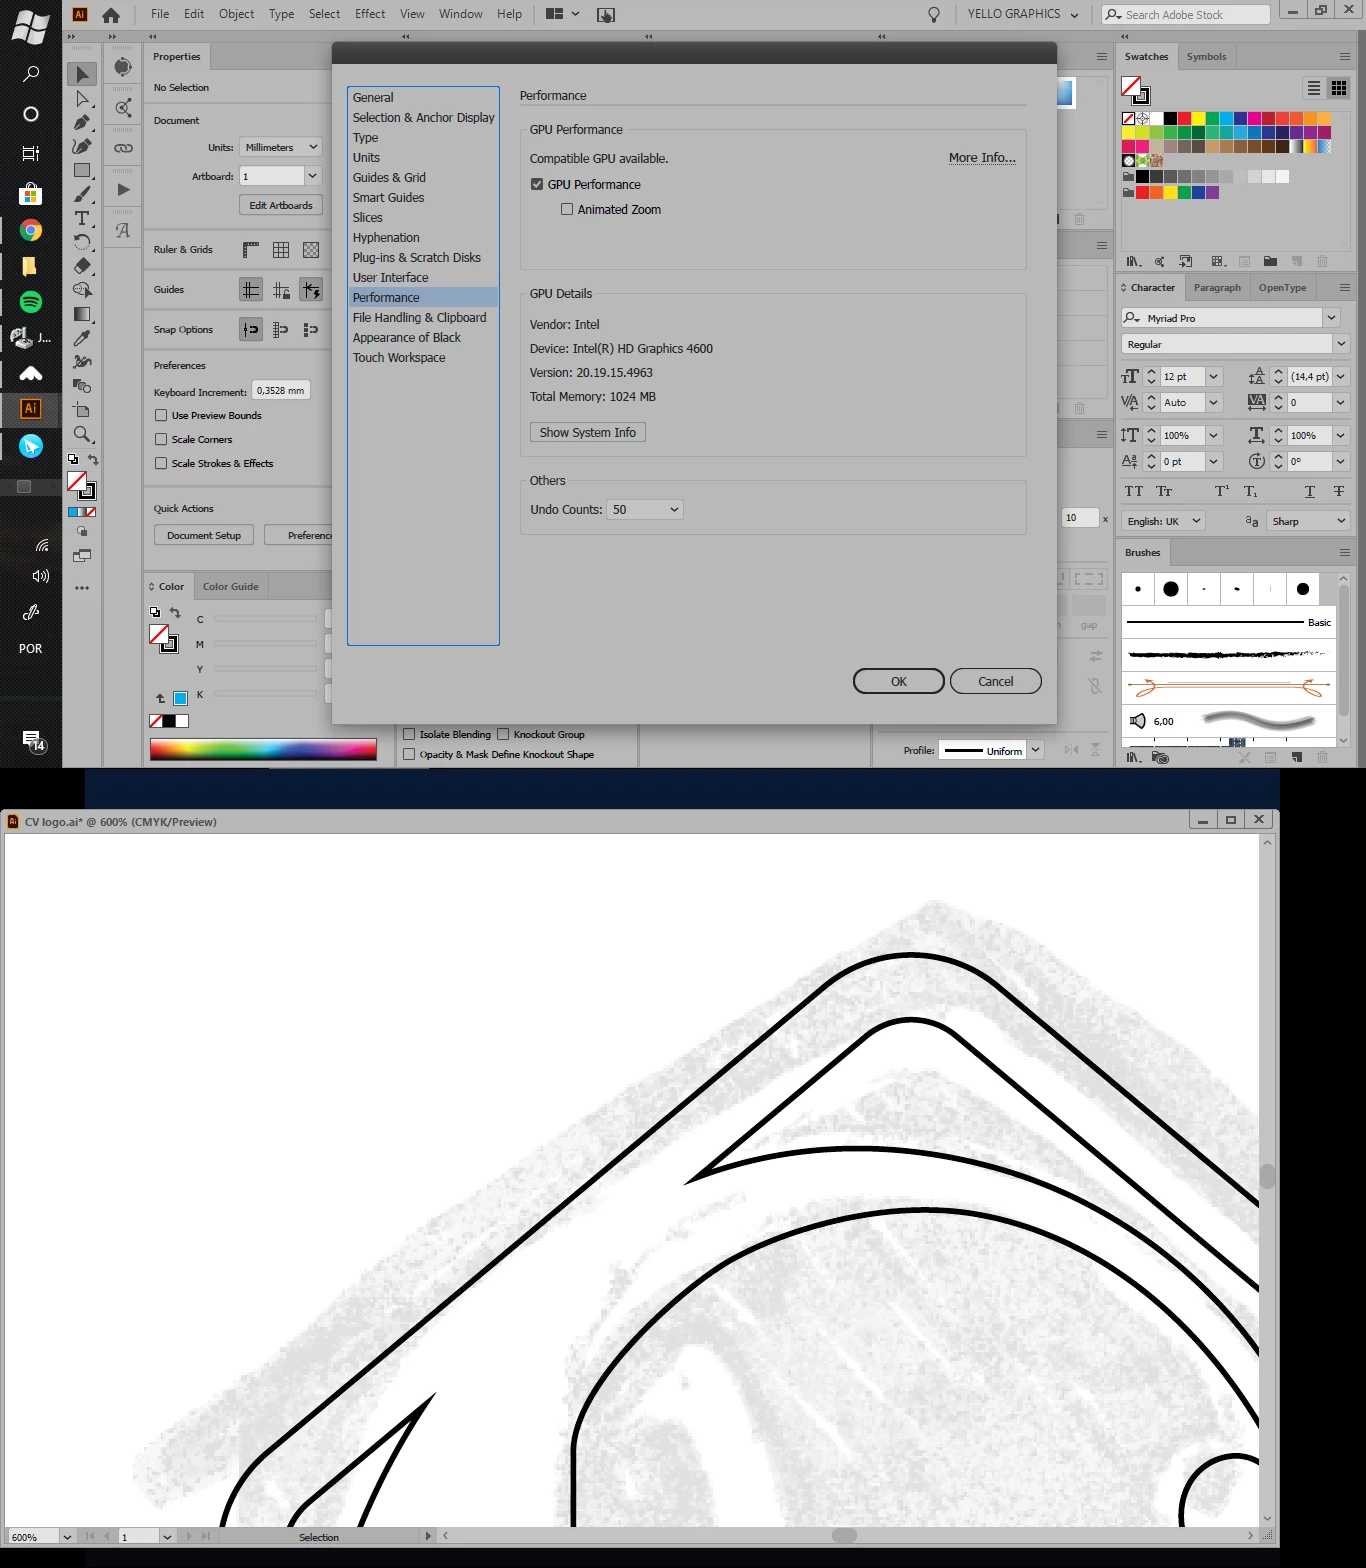Open the Window menu

tap(461, 14)
